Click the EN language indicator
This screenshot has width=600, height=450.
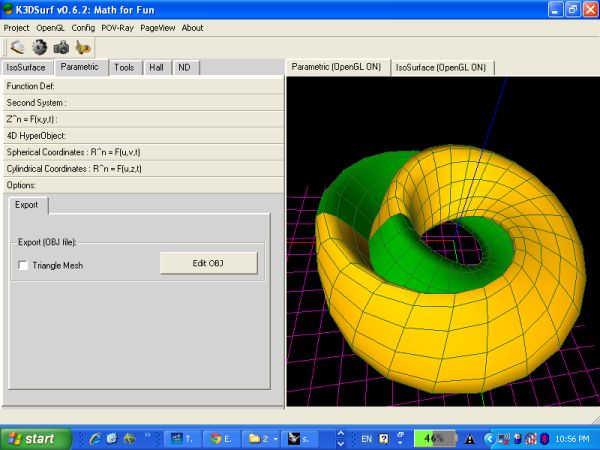coord(366,439)
